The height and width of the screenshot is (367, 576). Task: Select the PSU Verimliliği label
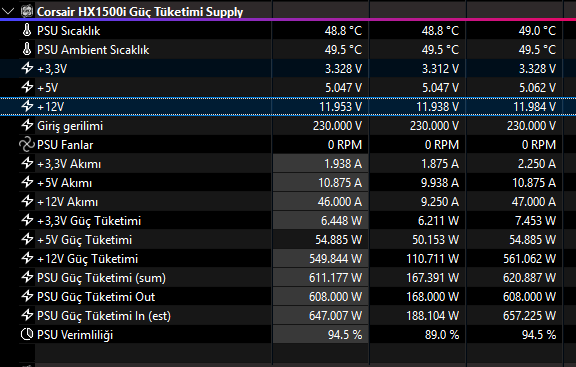click(75, 335)
